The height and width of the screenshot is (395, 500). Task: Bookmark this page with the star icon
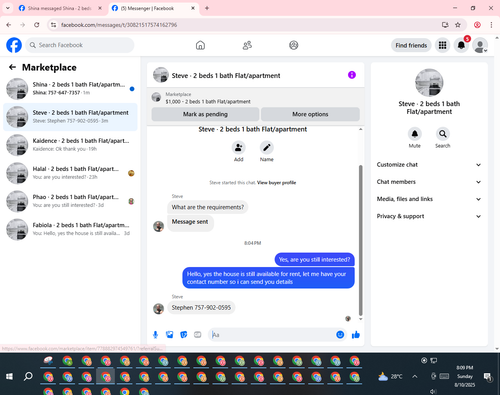tap(458, 25)
